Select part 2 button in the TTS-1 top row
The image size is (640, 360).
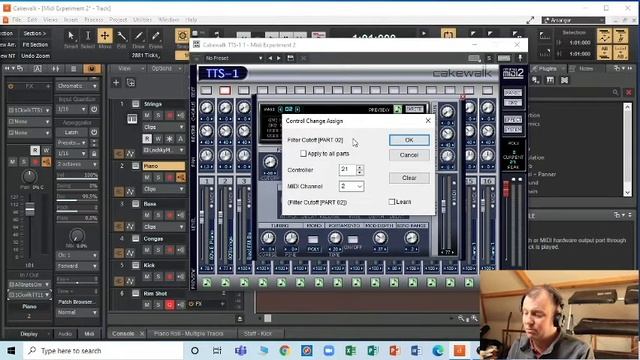tap(225, 90)
